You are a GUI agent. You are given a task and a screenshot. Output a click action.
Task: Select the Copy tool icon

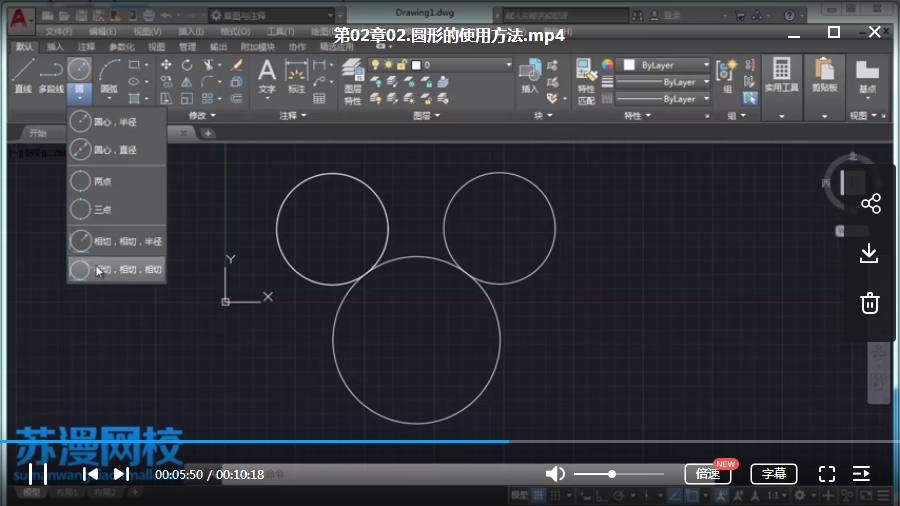click(166, 81)
